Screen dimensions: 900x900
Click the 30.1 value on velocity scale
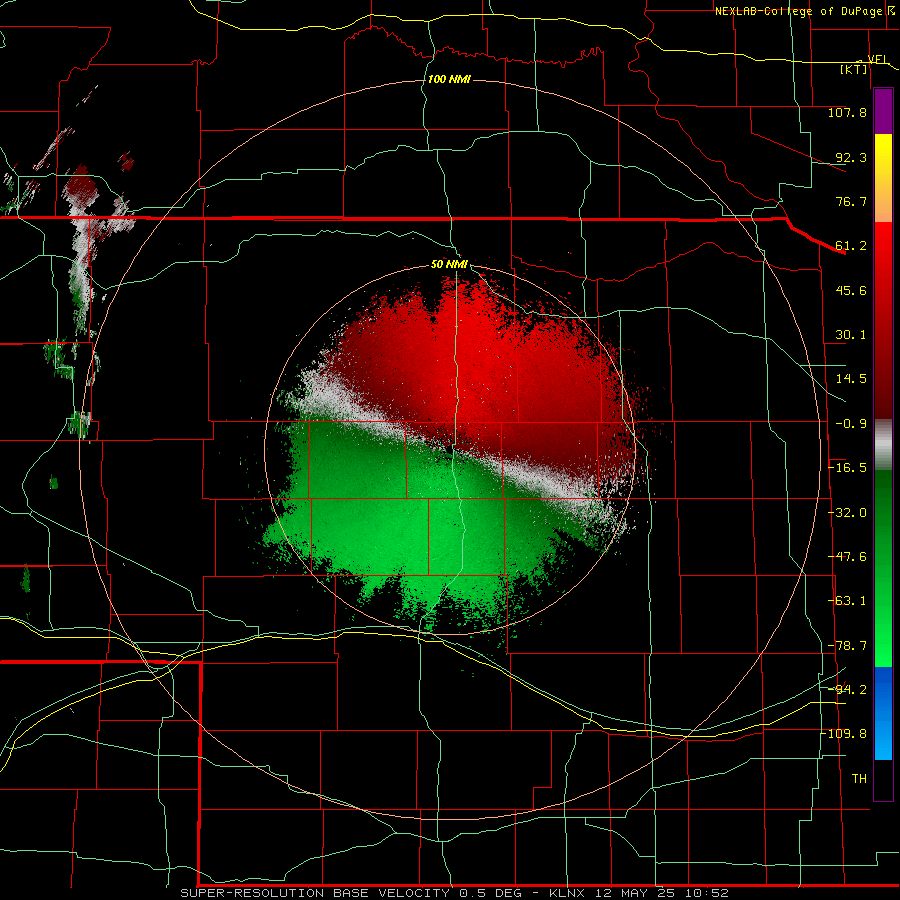click(851, 335)
